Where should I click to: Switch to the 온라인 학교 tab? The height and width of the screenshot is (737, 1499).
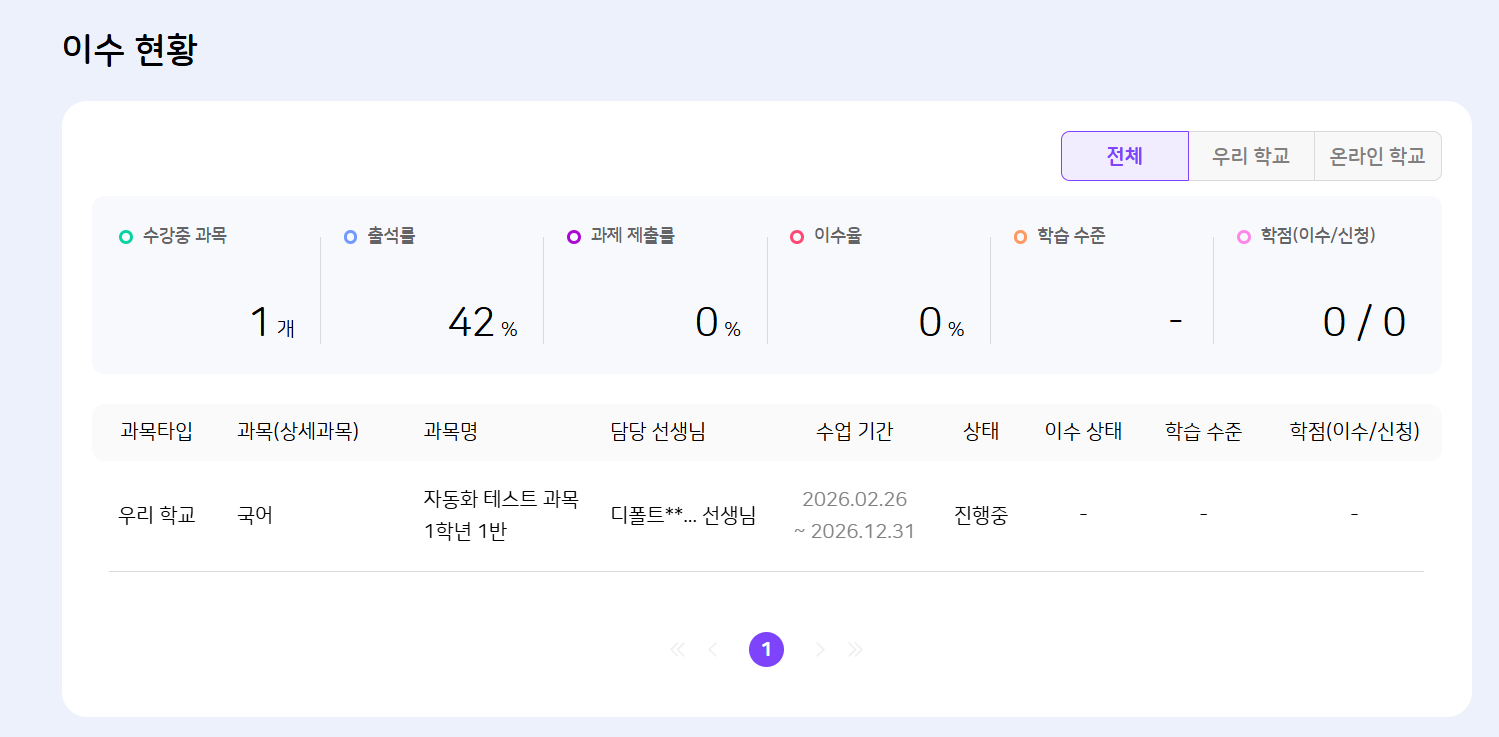[x=1377, y=156]
